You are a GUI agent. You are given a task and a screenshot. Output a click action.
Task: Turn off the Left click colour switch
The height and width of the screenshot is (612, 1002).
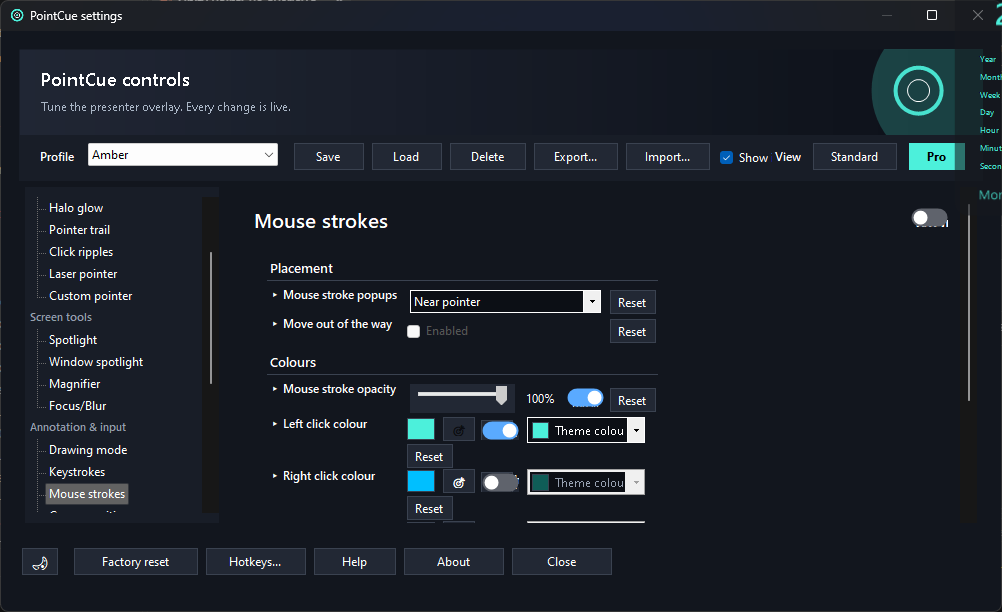(x=500, y=431)
